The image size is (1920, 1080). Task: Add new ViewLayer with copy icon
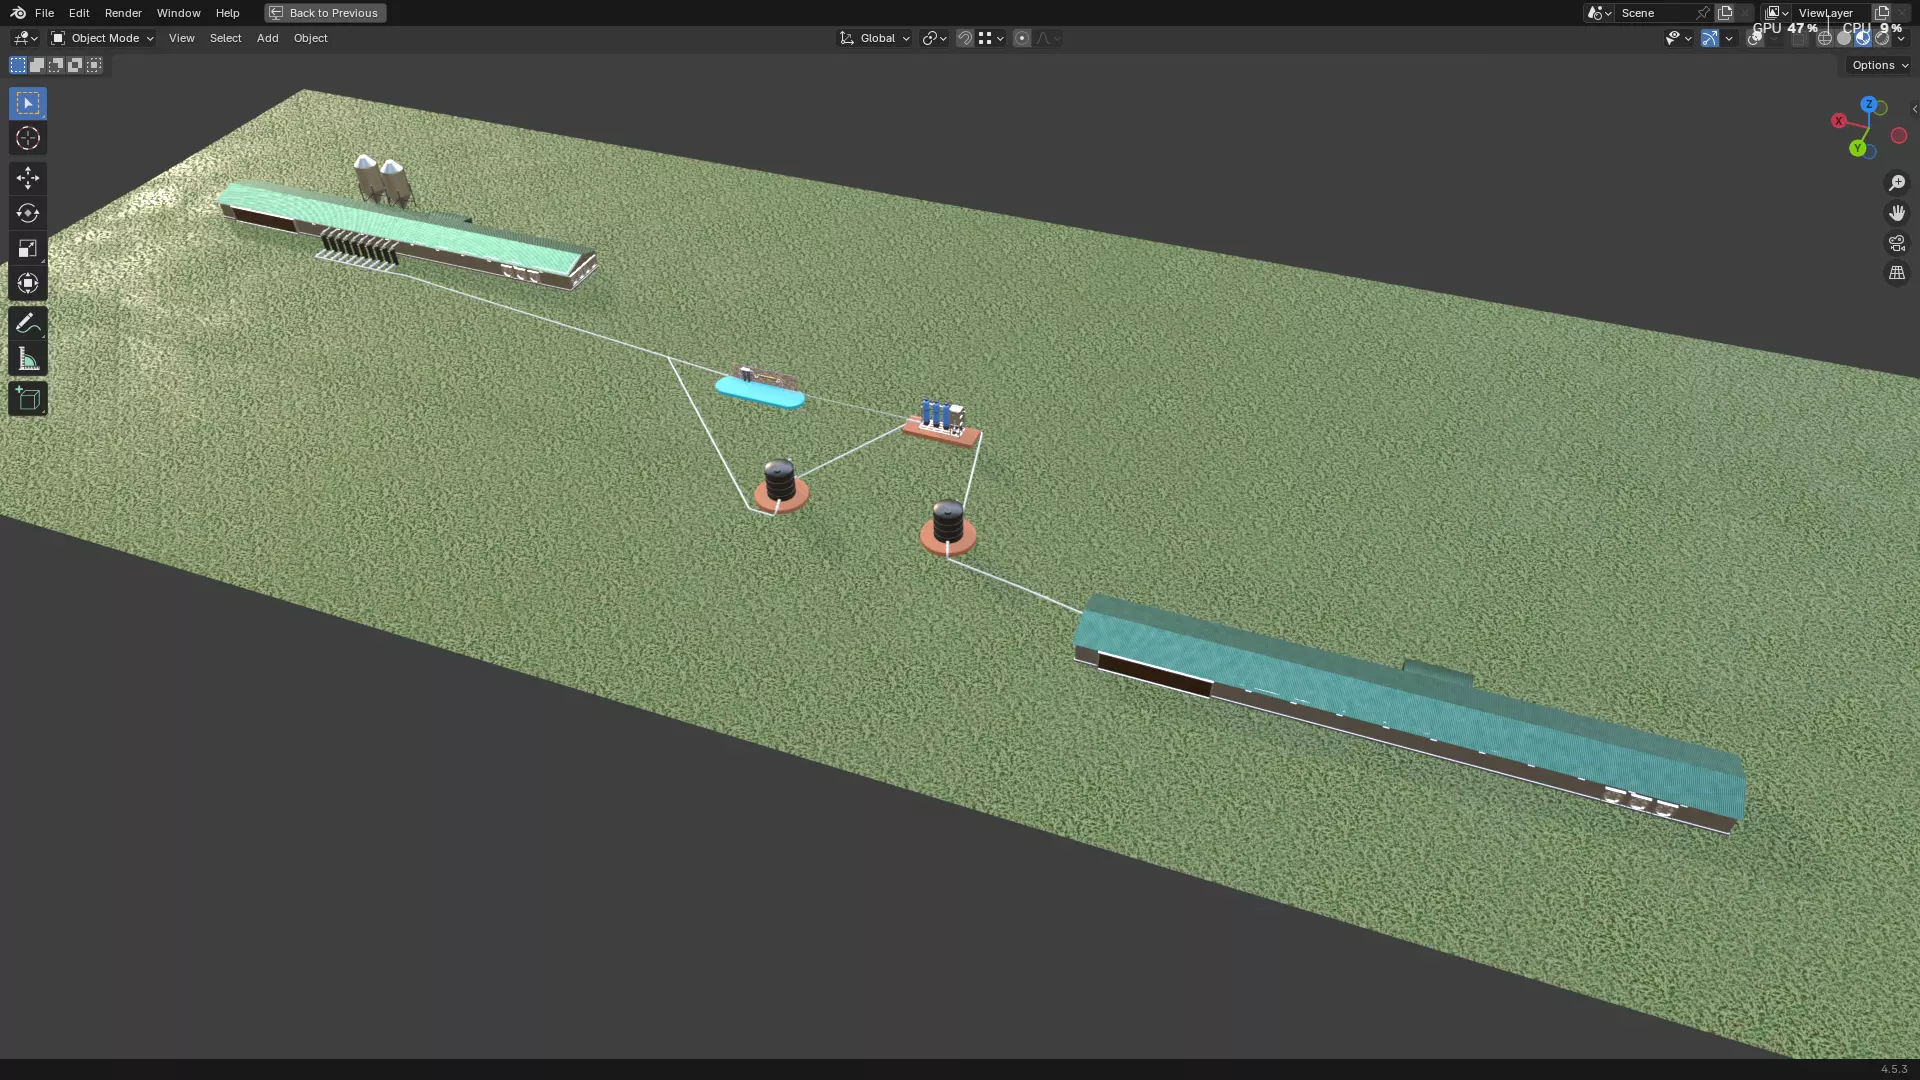pyautogui.click(x=1882, y=13)
